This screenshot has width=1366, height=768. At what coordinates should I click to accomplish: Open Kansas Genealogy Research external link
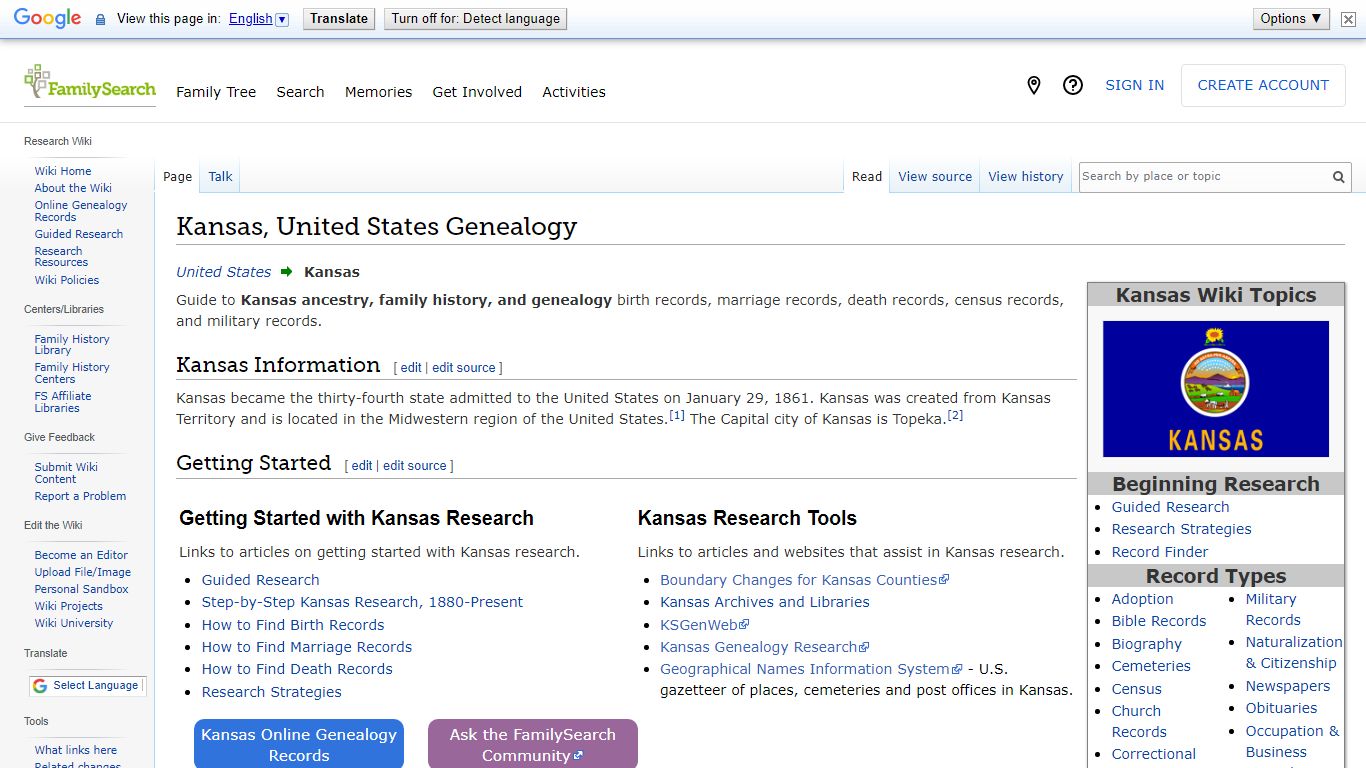click(x=765, y=647)
